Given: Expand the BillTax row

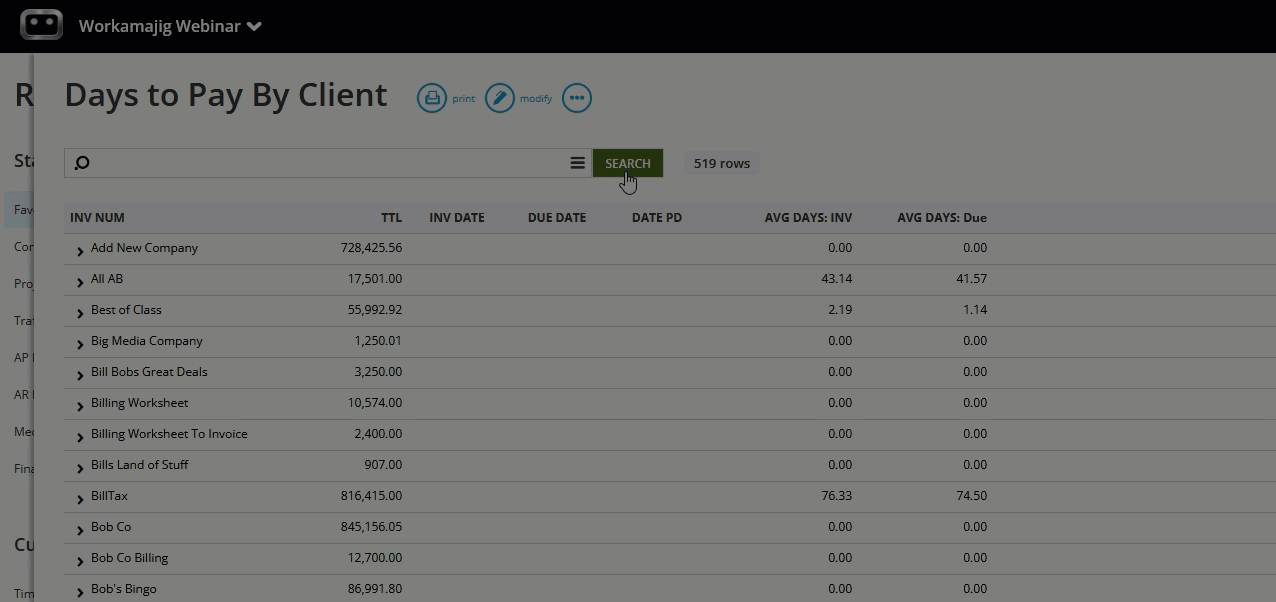Looking at the screenshot, I should pyautogui.click(x=80, y=499).
